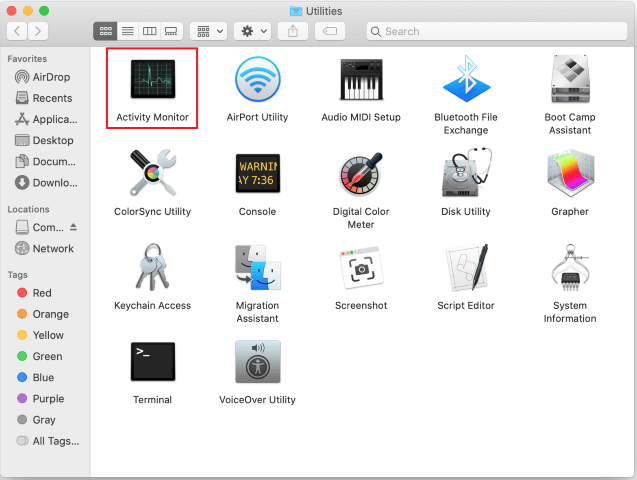Select the Console app icon
This screenshot has width=637, height=480.
point(258,173)
